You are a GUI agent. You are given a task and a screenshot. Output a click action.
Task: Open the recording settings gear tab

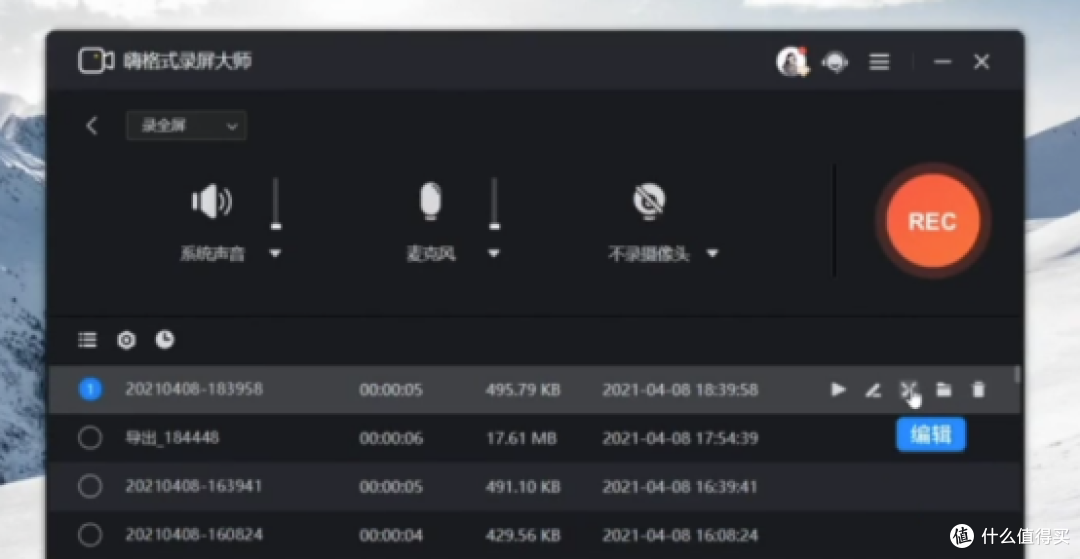click(x=127, y=339)
